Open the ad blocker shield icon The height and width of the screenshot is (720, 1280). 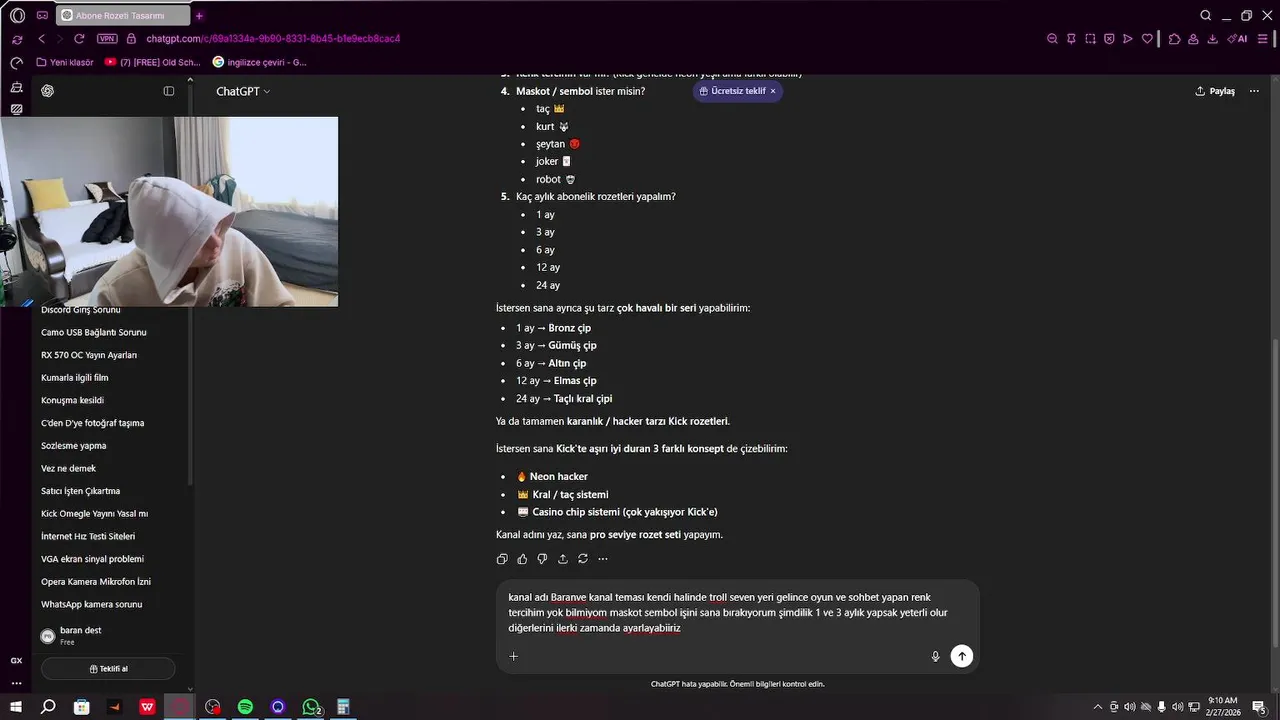coord(1109,39)
